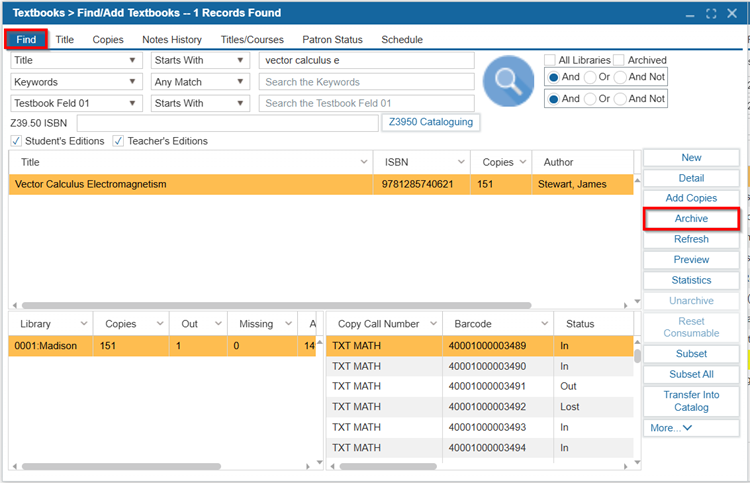Viewport: 750px width, 483px height.
Task: Open the Patron Status tab
Action: coord(332,40)
